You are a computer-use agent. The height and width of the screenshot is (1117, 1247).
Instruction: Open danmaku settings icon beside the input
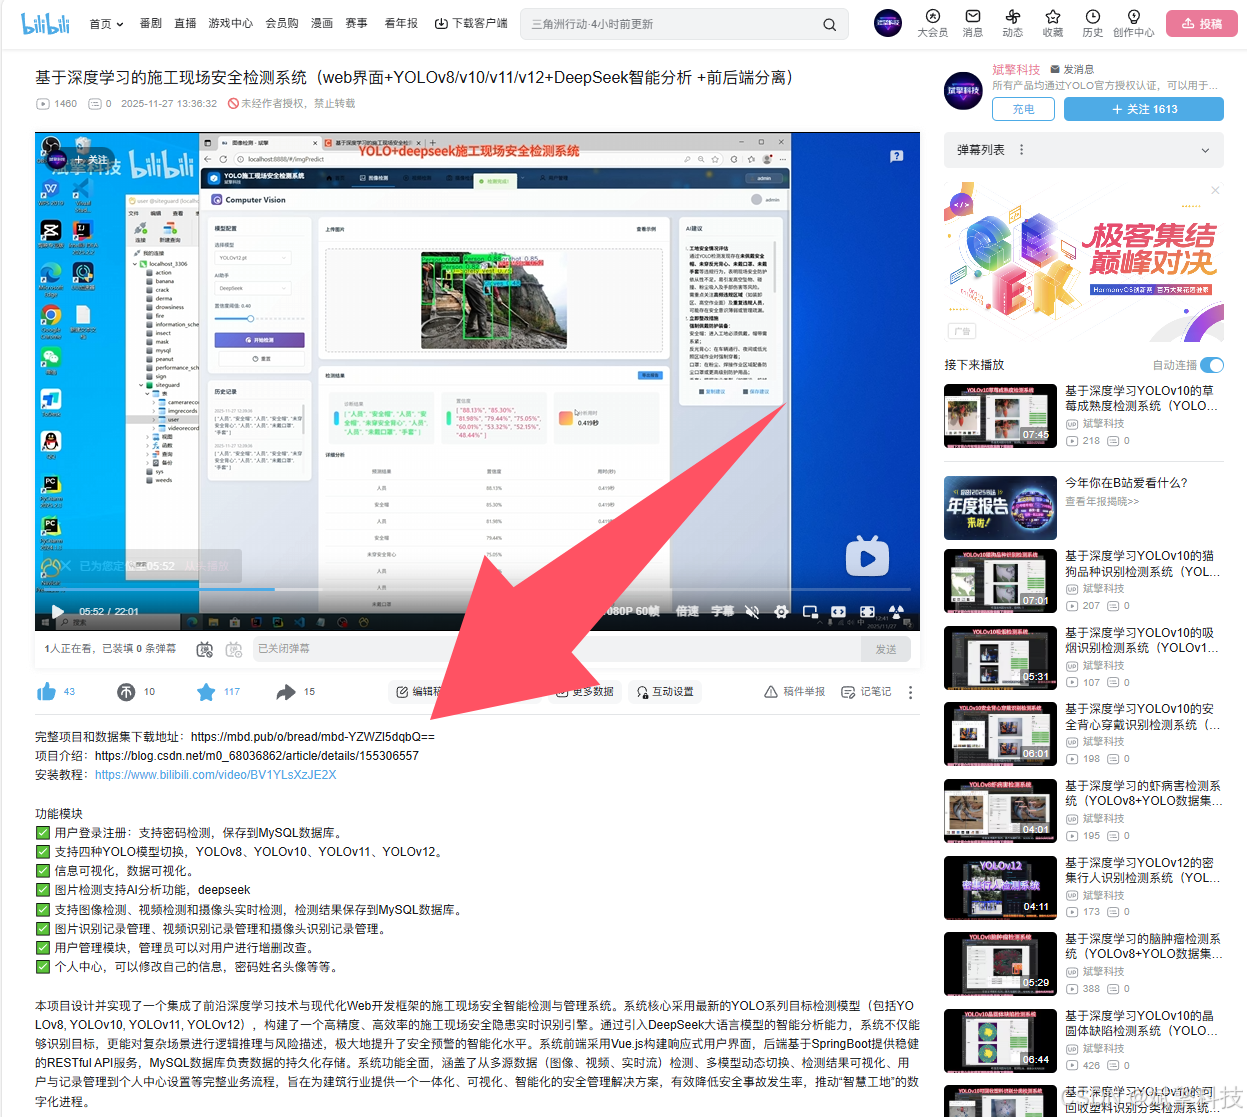[x=233, y=649]
